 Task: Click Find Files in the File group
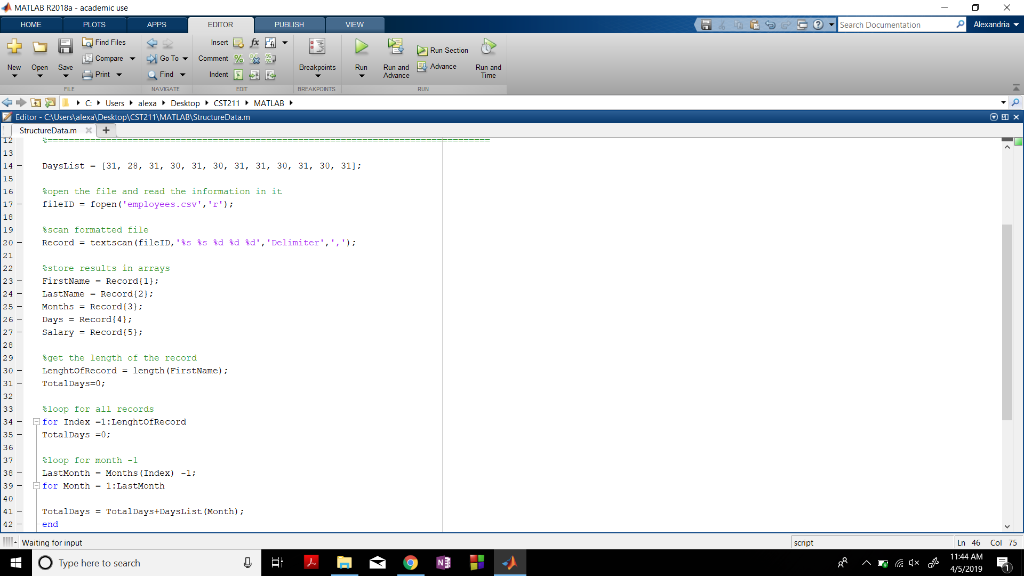pyautogui.click(x=104, y=42)
